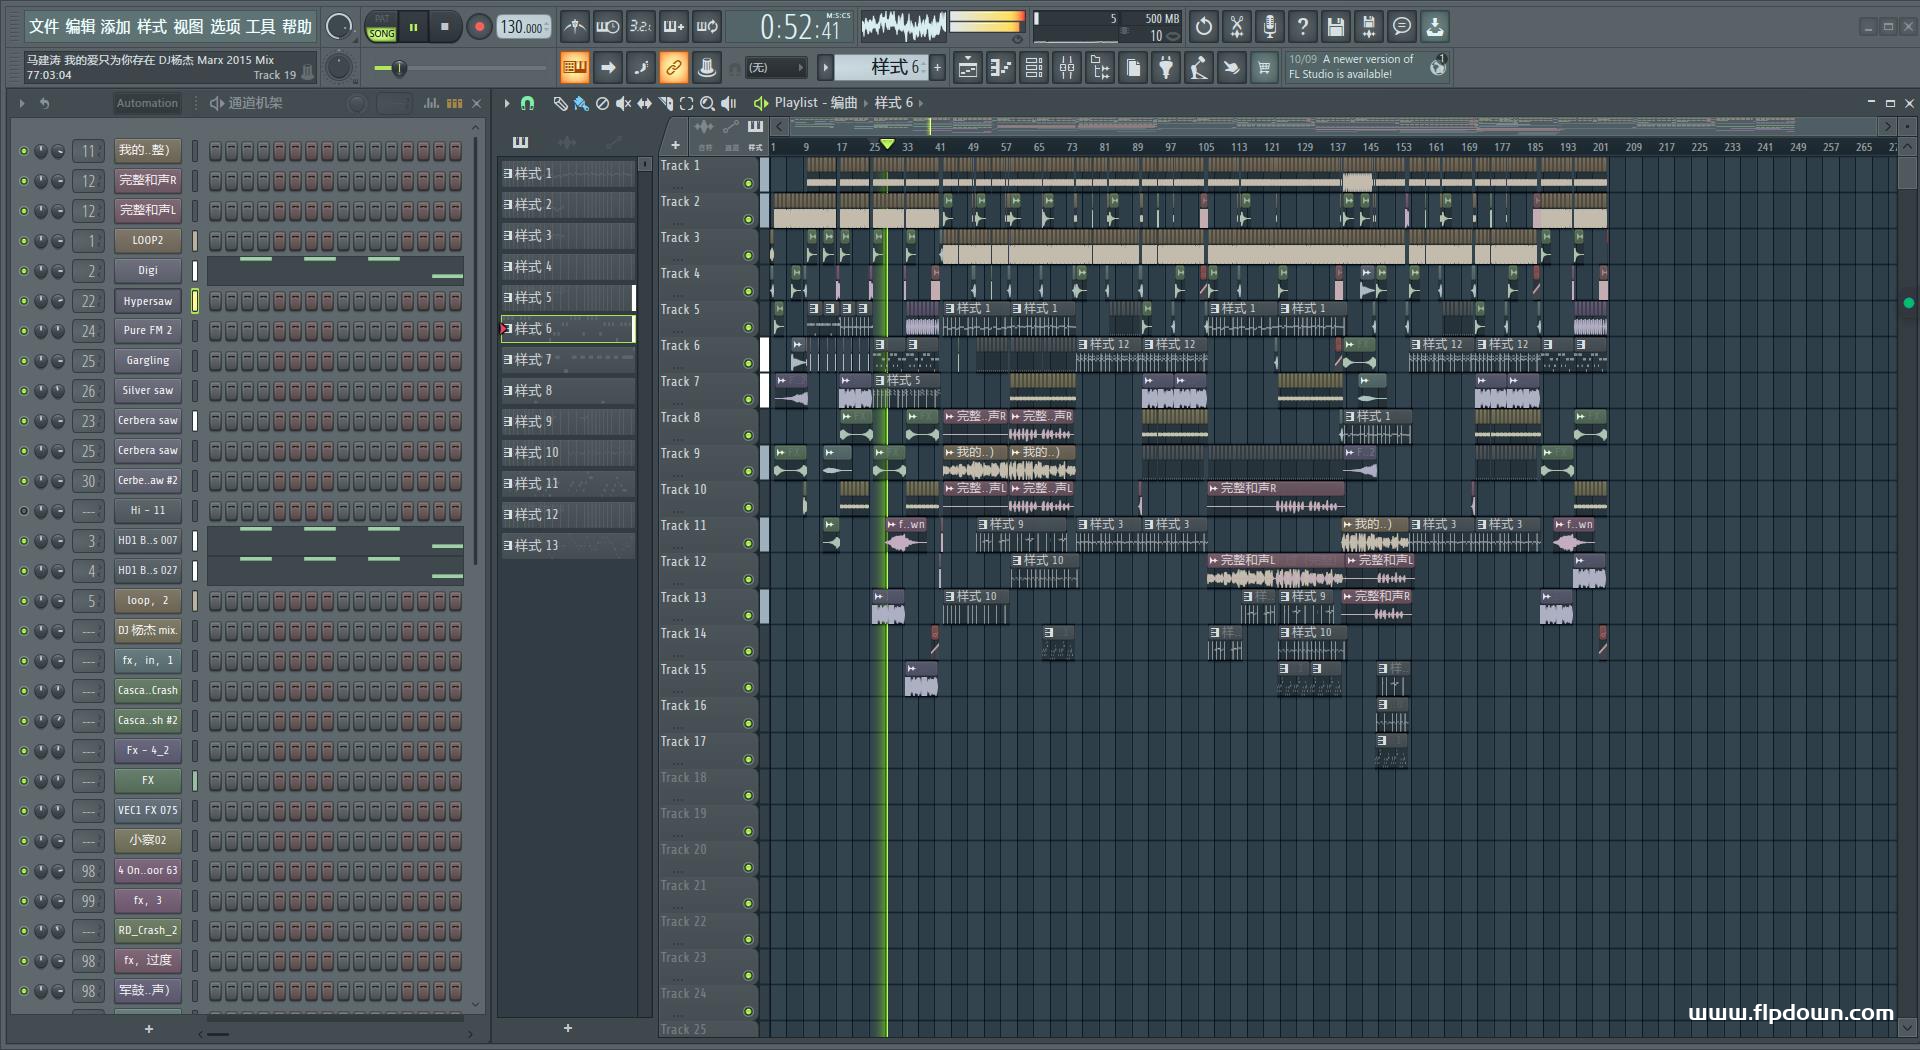
Task: Pause playback with the pause button
Action: click(413, 27)
